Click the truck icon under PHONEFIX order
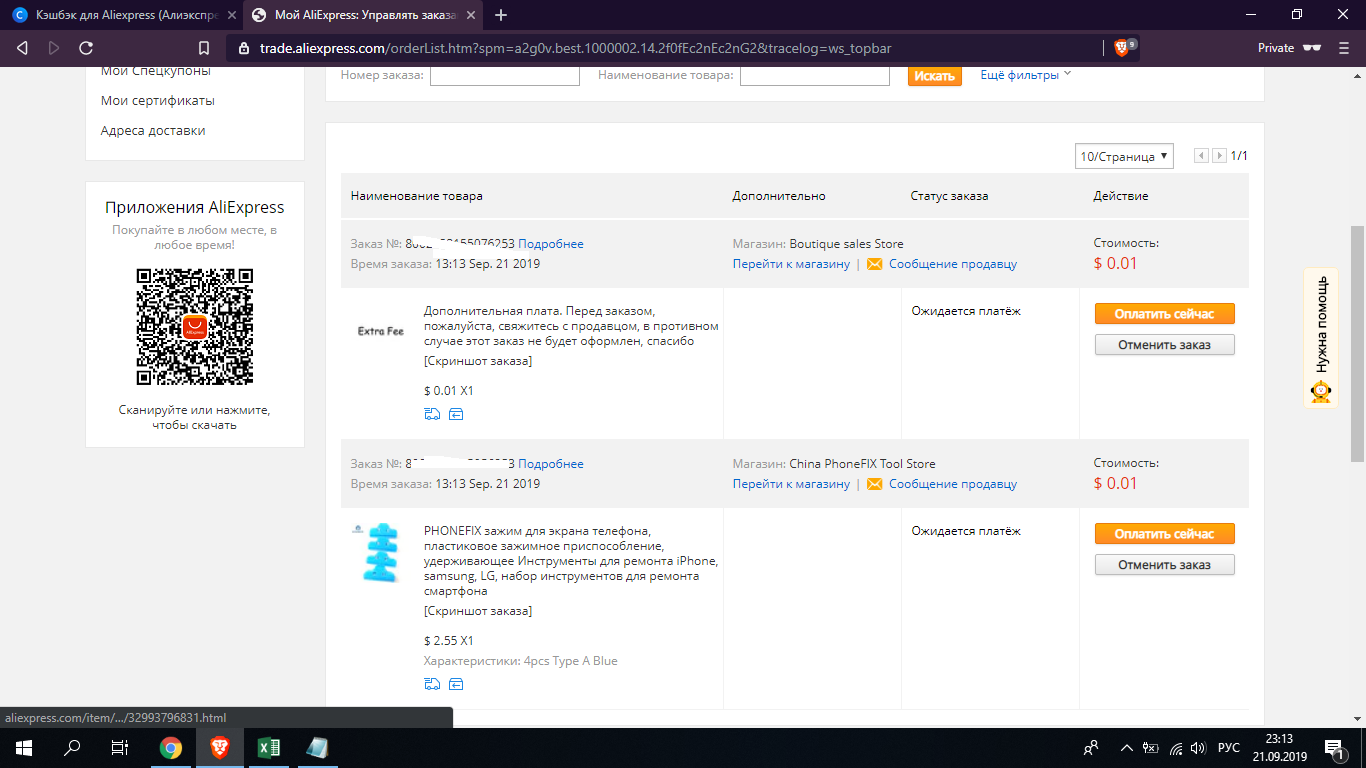The width and height of the screenshot is (1366, 768). tap(432, 684)
